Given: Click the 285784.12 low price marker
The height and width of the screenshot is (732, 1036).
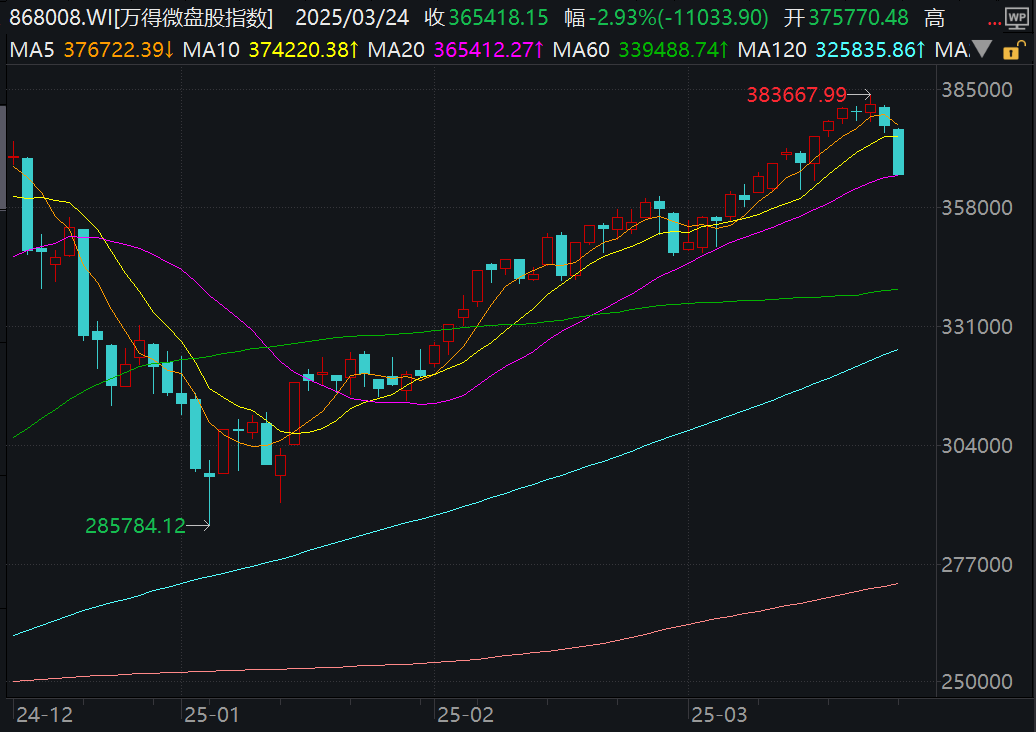Looking at the screenshot, I should pos(135,525).
